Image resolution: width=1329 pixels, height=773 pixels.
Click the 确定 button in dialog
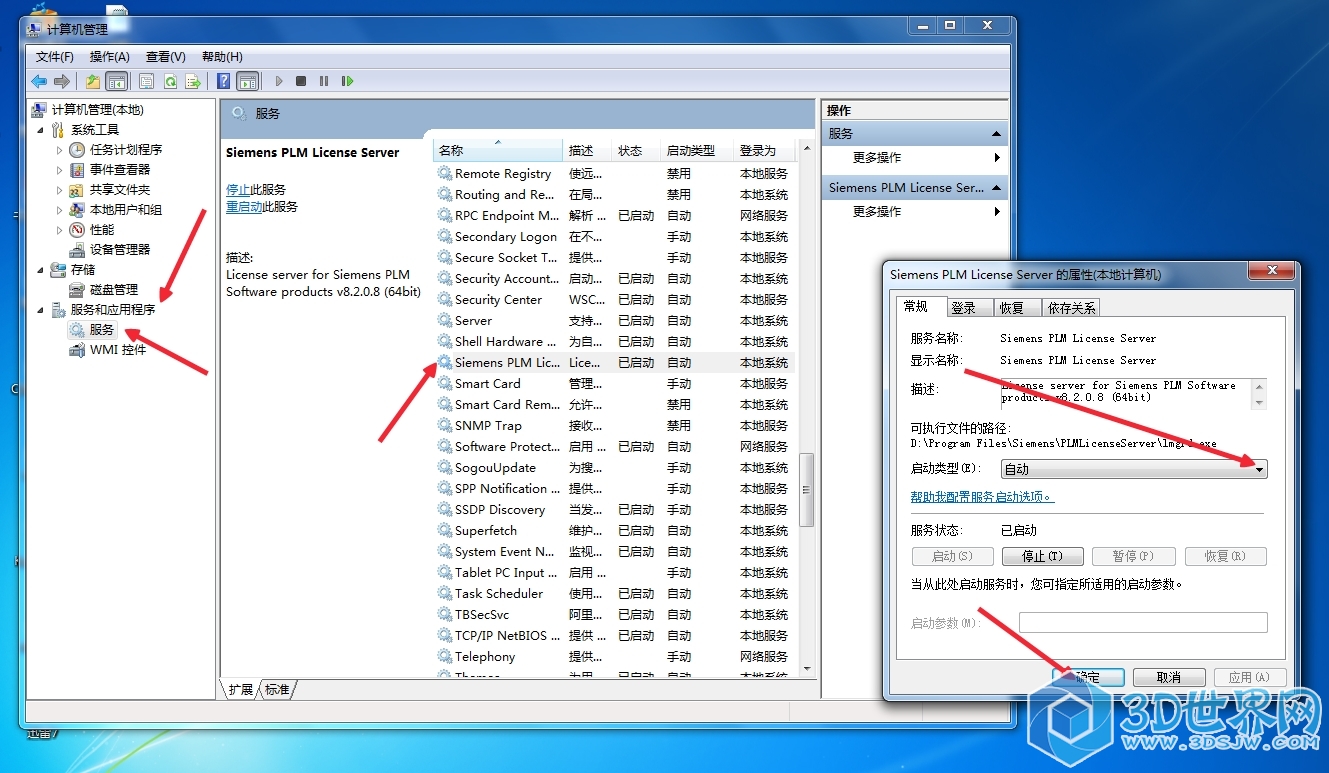1088,678
